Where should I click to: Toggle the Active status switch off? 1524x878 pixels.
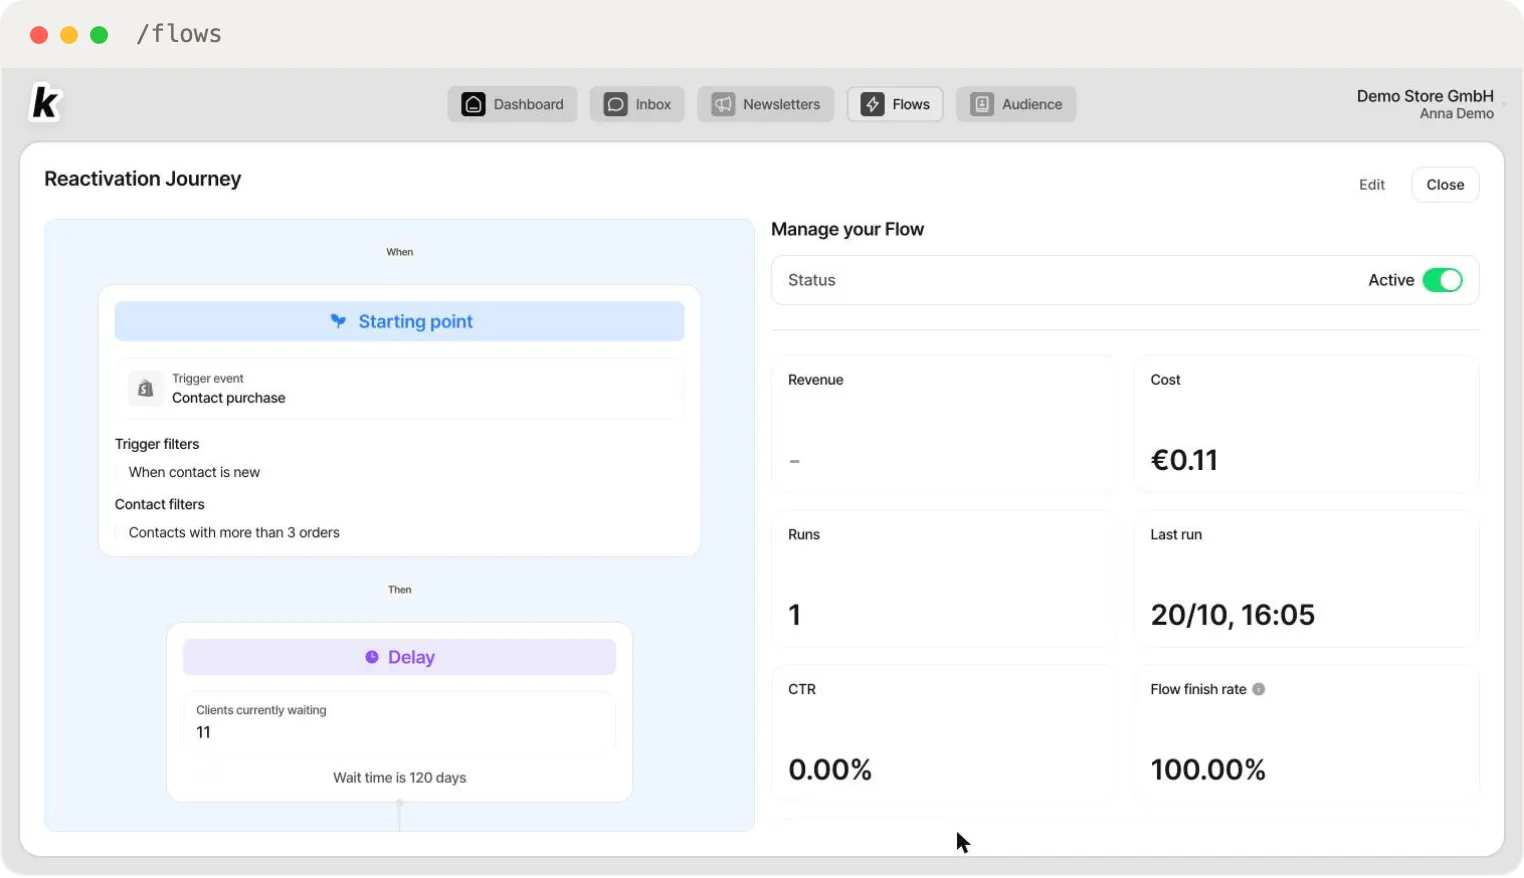pyautogui.click(x=1442, y=280)
